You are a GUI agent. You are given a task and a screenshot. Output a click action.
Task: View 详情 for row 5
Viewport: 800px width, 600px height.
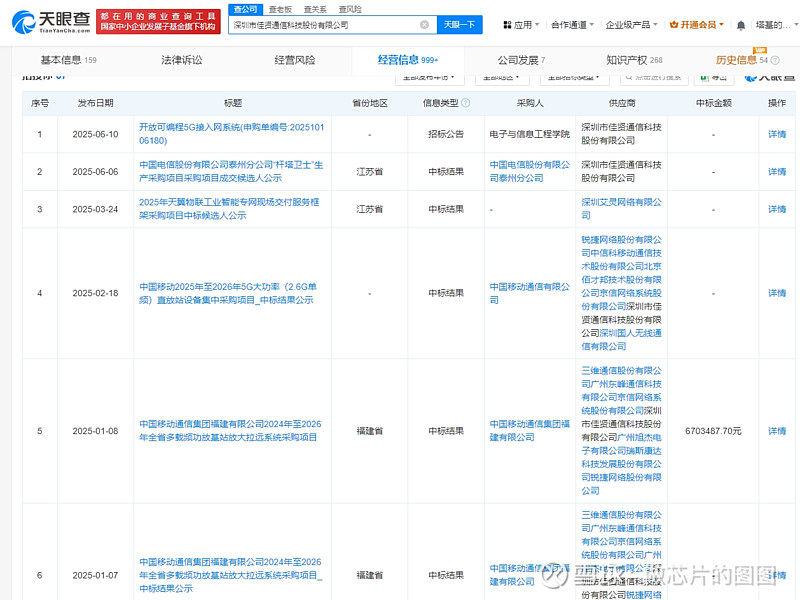(777, 431)
